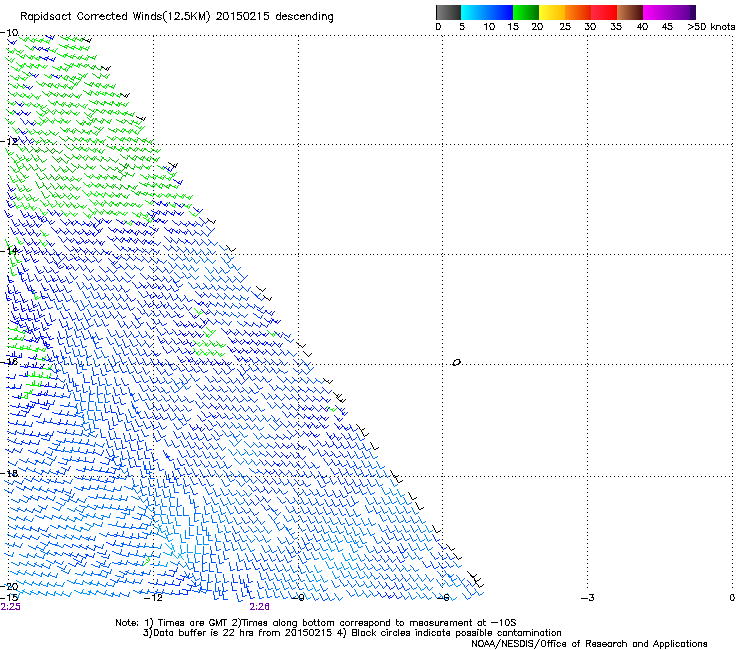The width and height of the screenshot is (740, 650).
Task: Click the '>50 knots' legend label
Action: 711,27
